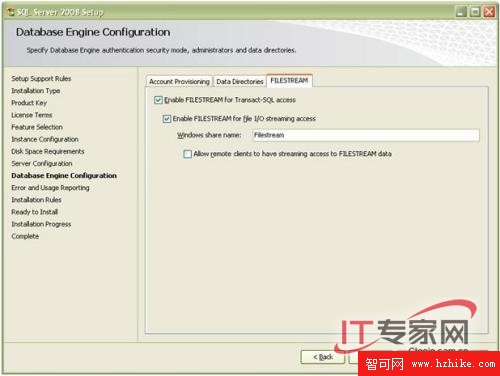Click the SQL Server Setup title bar icon

click(11, 12)
